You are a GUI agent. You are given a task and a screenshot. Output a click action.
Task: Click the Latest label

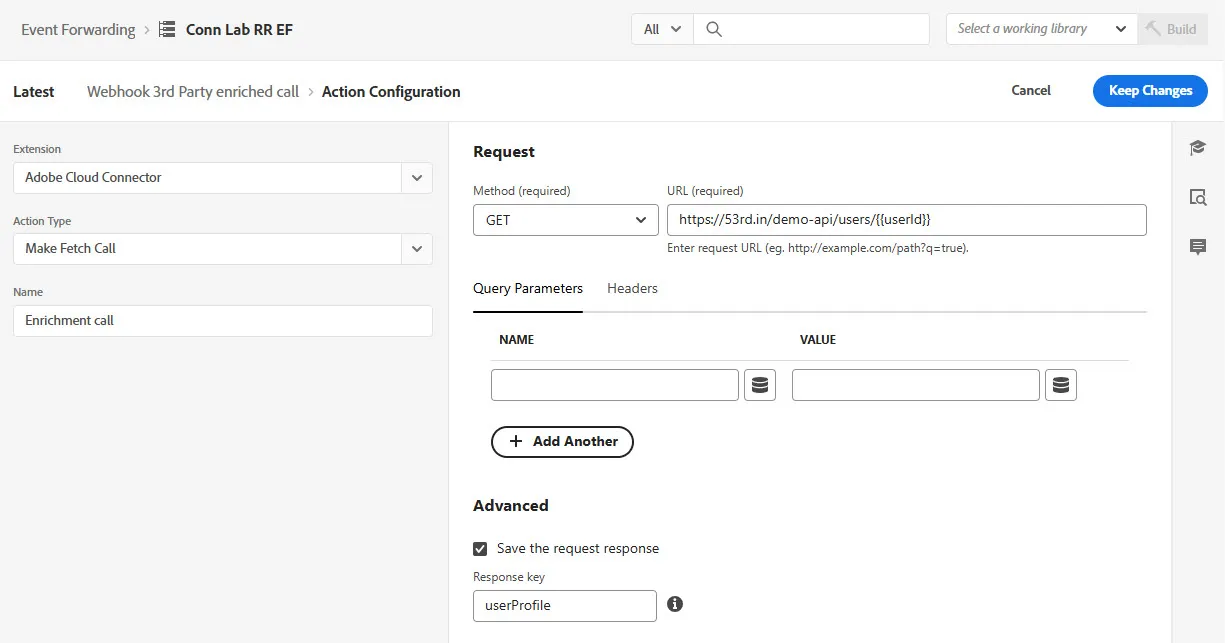click(34, 91)
